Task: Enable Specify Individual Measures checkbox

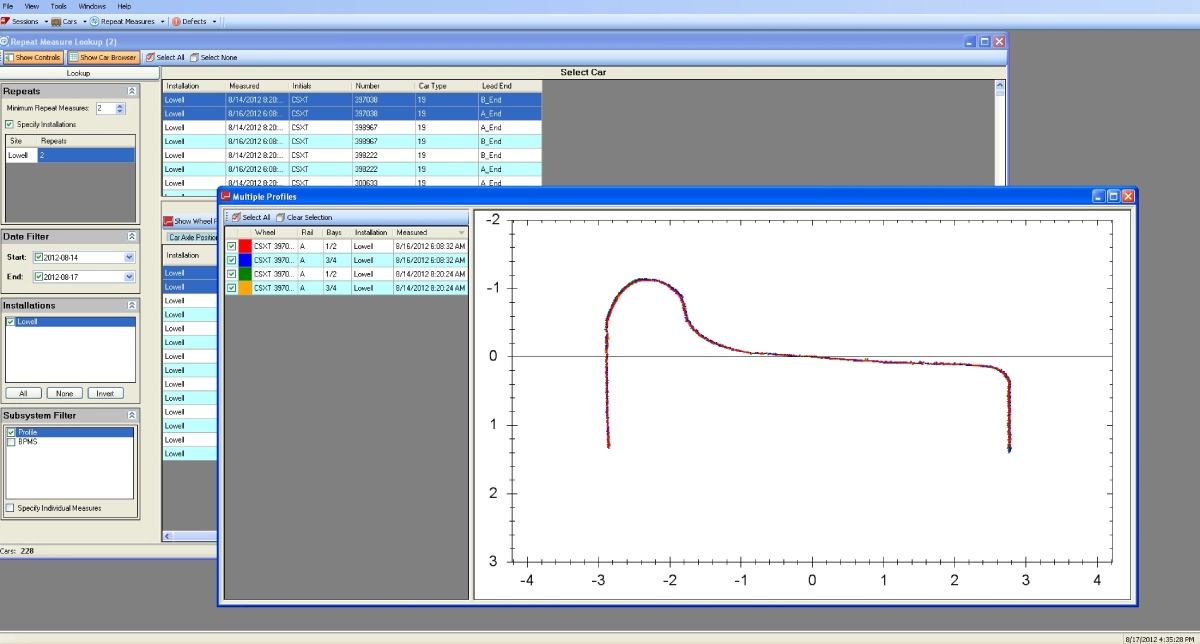Action: click(9, 508)
